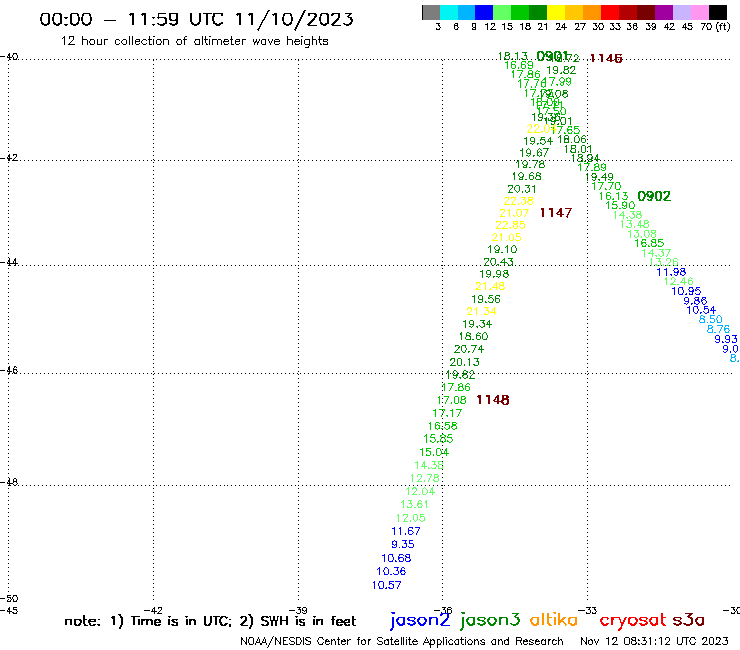The width and height of the screenshot is (740, 650).
Task: Select the wave height value 21.48
Action: point(490,286)
